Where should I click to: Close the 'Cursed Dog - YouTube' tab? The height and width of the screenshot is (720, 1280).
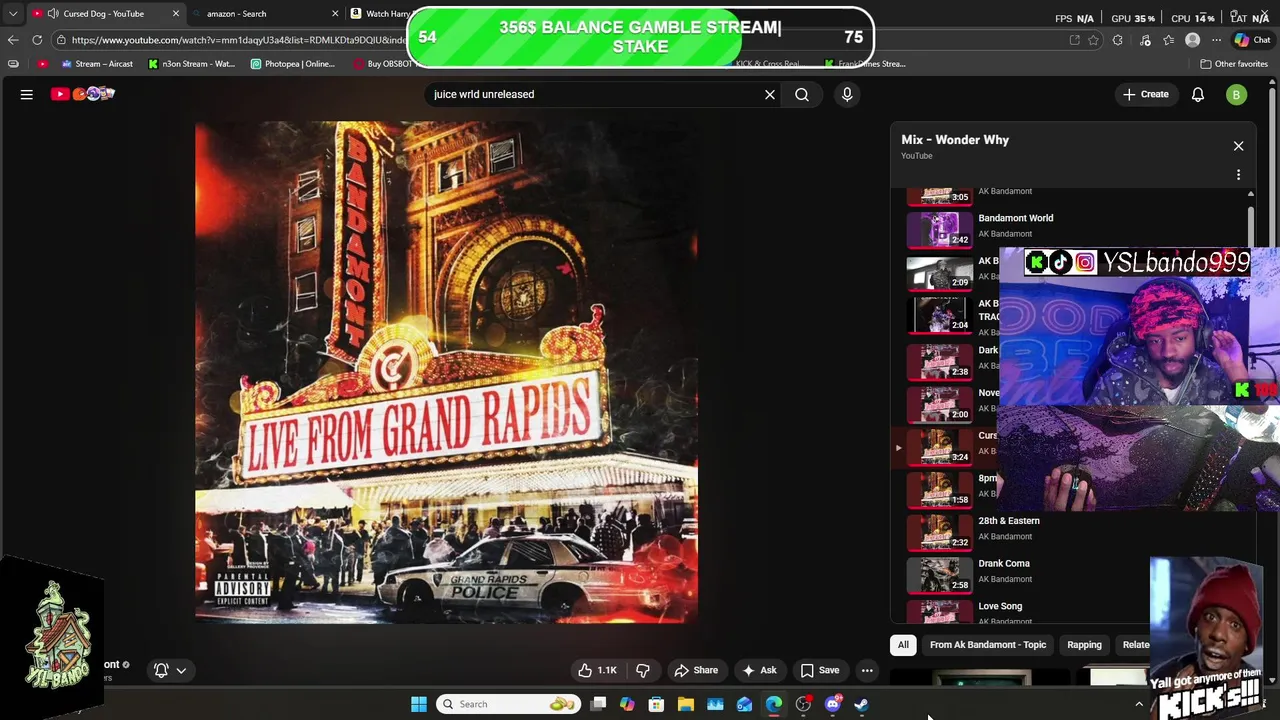(x=176, y=13)
